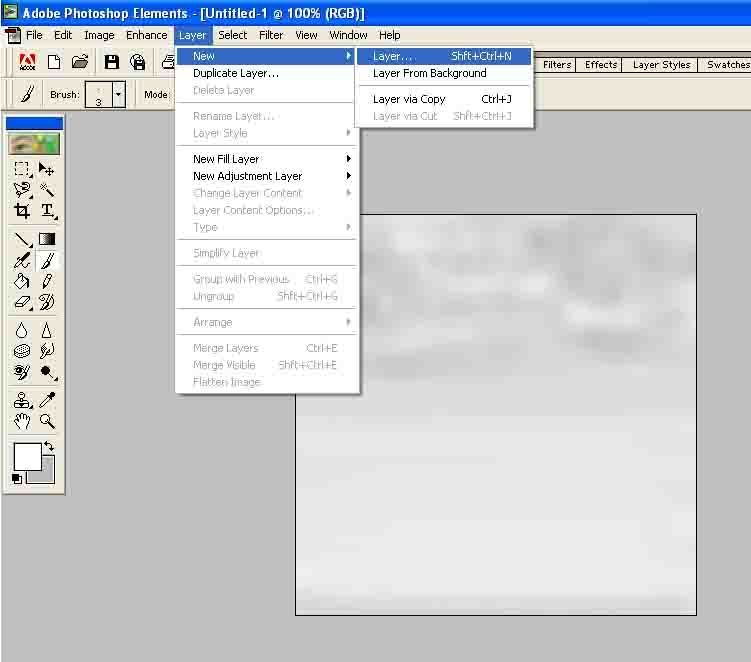Screen dimensions: 751x662
Task: Click Duplicate Layer... menu entry
Action: [x=236, y=73]
